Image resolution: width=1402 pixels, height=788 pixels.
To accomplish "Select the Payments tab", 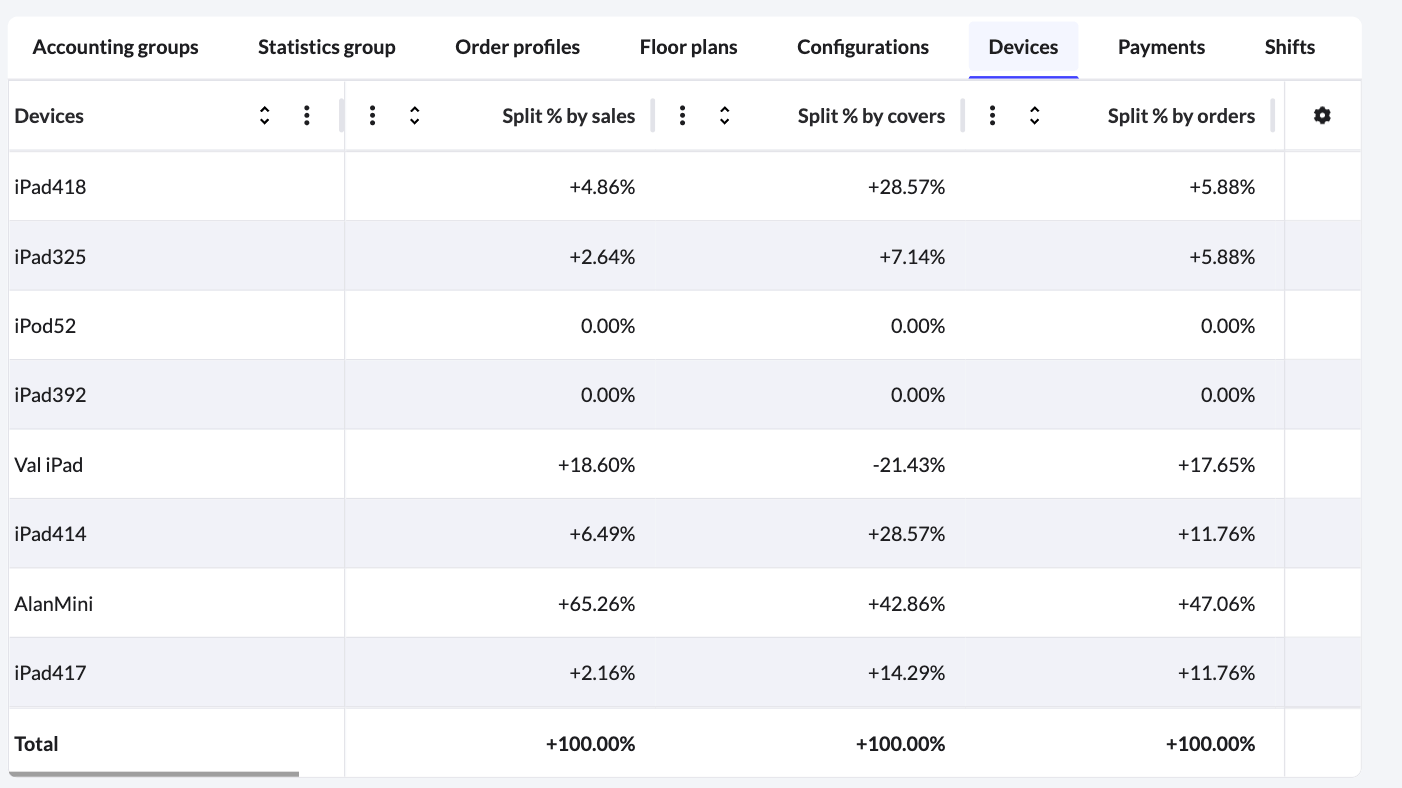I will click(x=1161, y=47).
